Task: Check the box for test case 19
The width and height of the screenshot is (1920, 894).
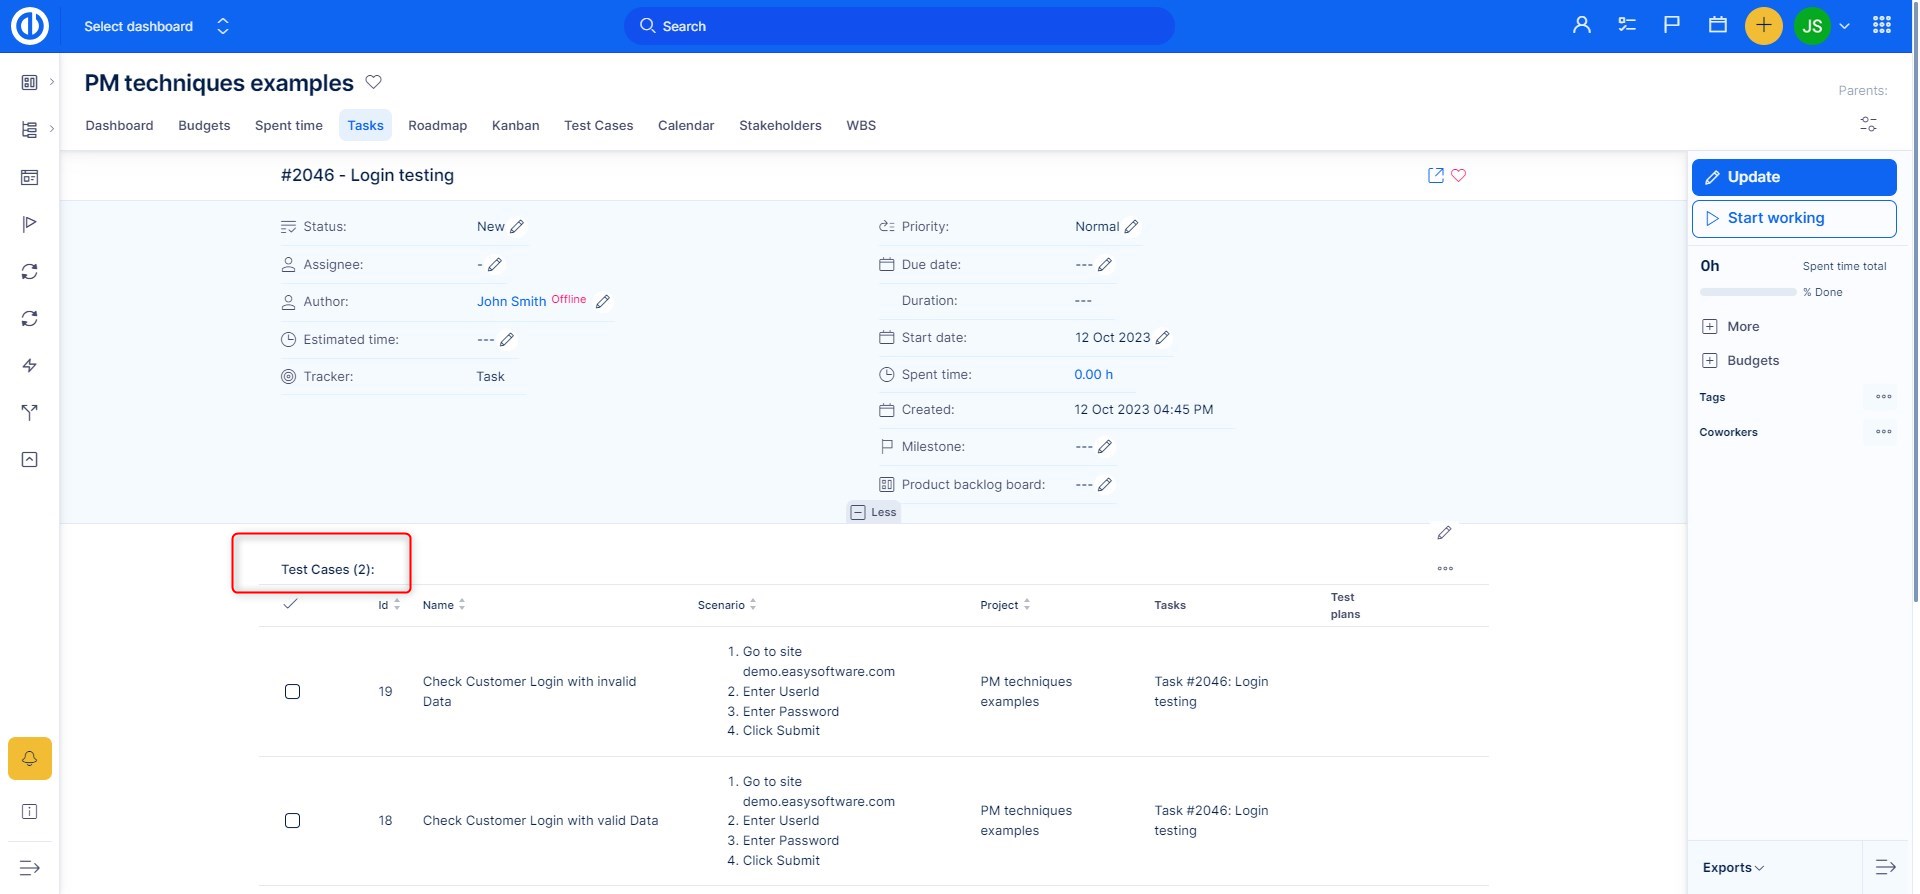Action: 292,692
